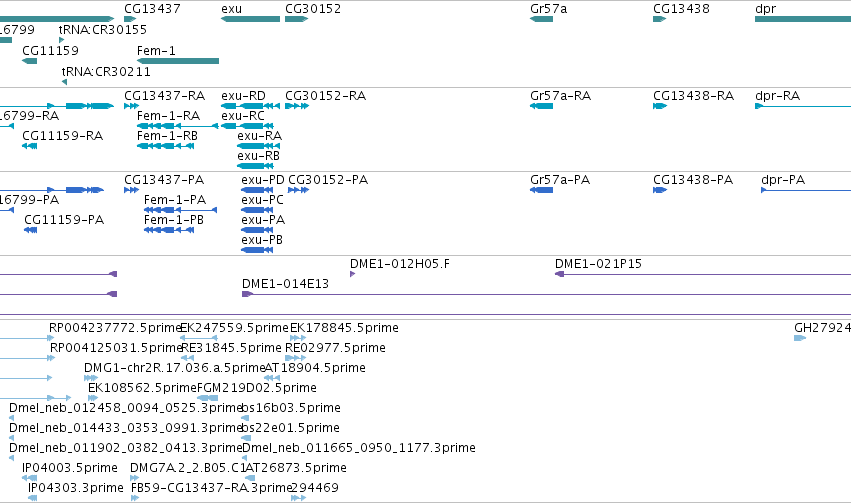Viewport: 851px width, 503px height.
Task: Click EST RP004125031.5prime
Action: [x=116, y=348]
